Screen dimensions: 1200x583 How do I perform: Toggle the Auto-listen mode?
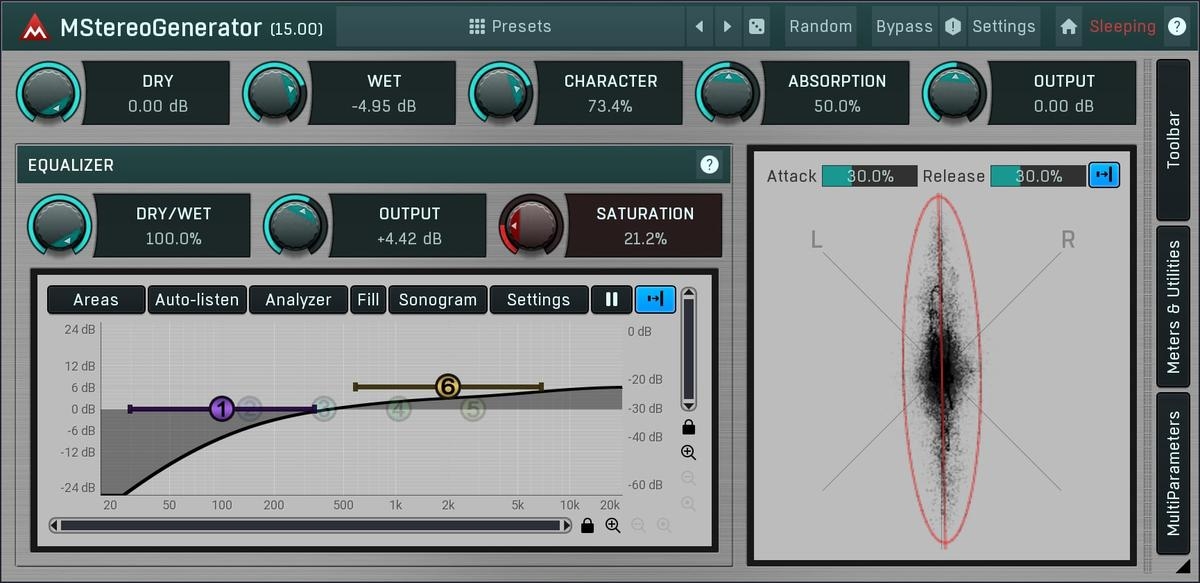pos(197,299)
